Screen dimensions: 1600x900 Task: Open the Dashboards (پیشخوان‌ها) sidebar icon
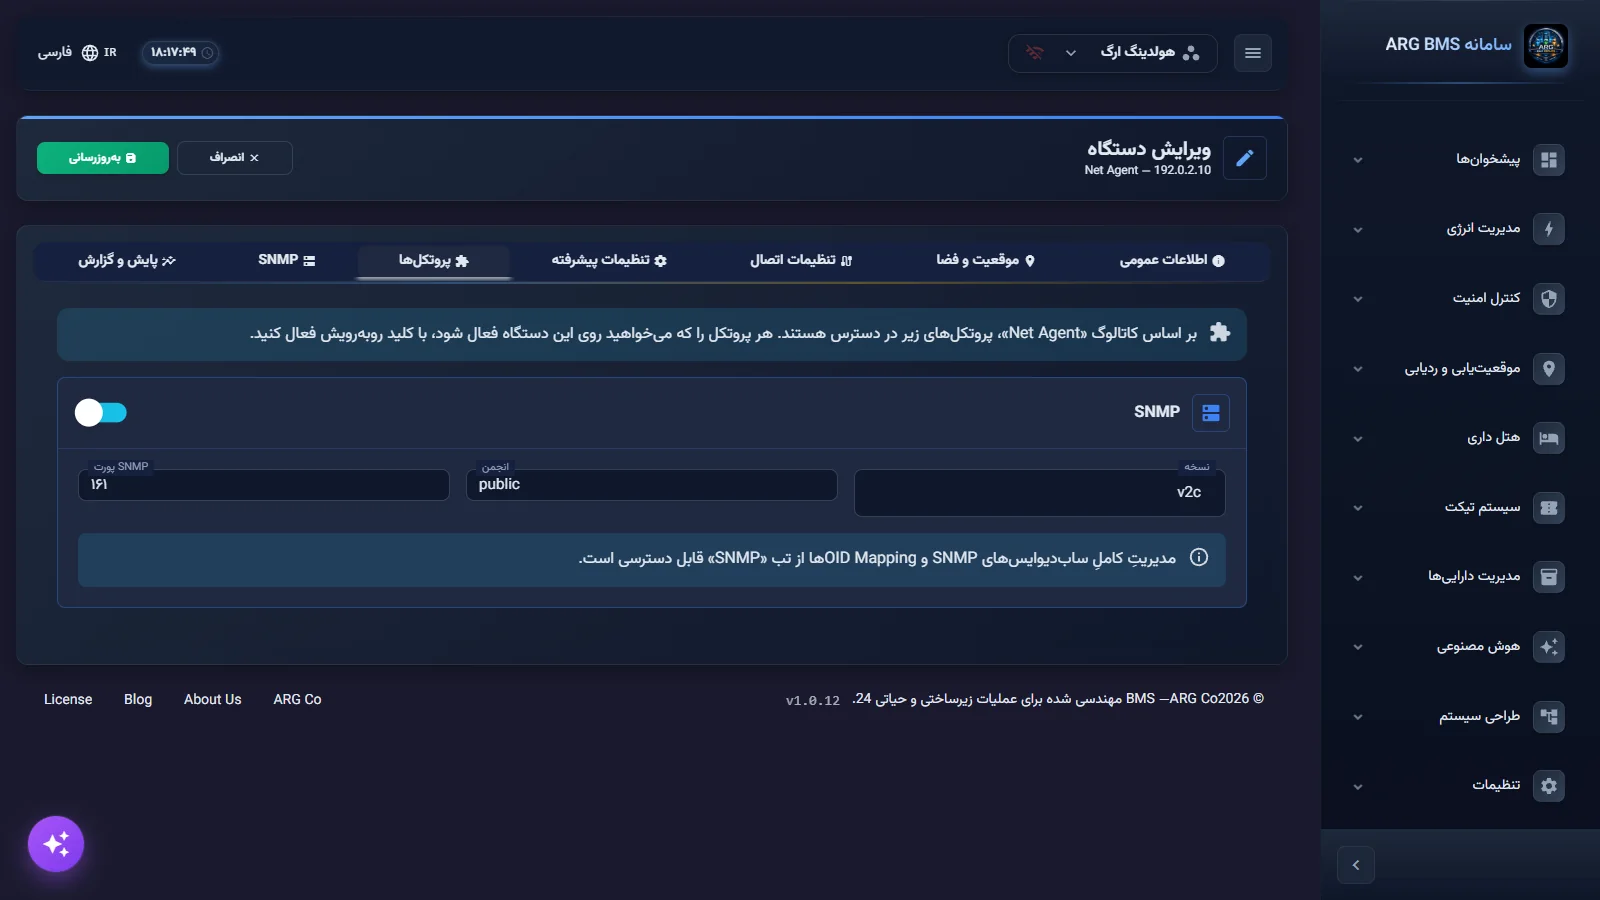coord(1549,160)
